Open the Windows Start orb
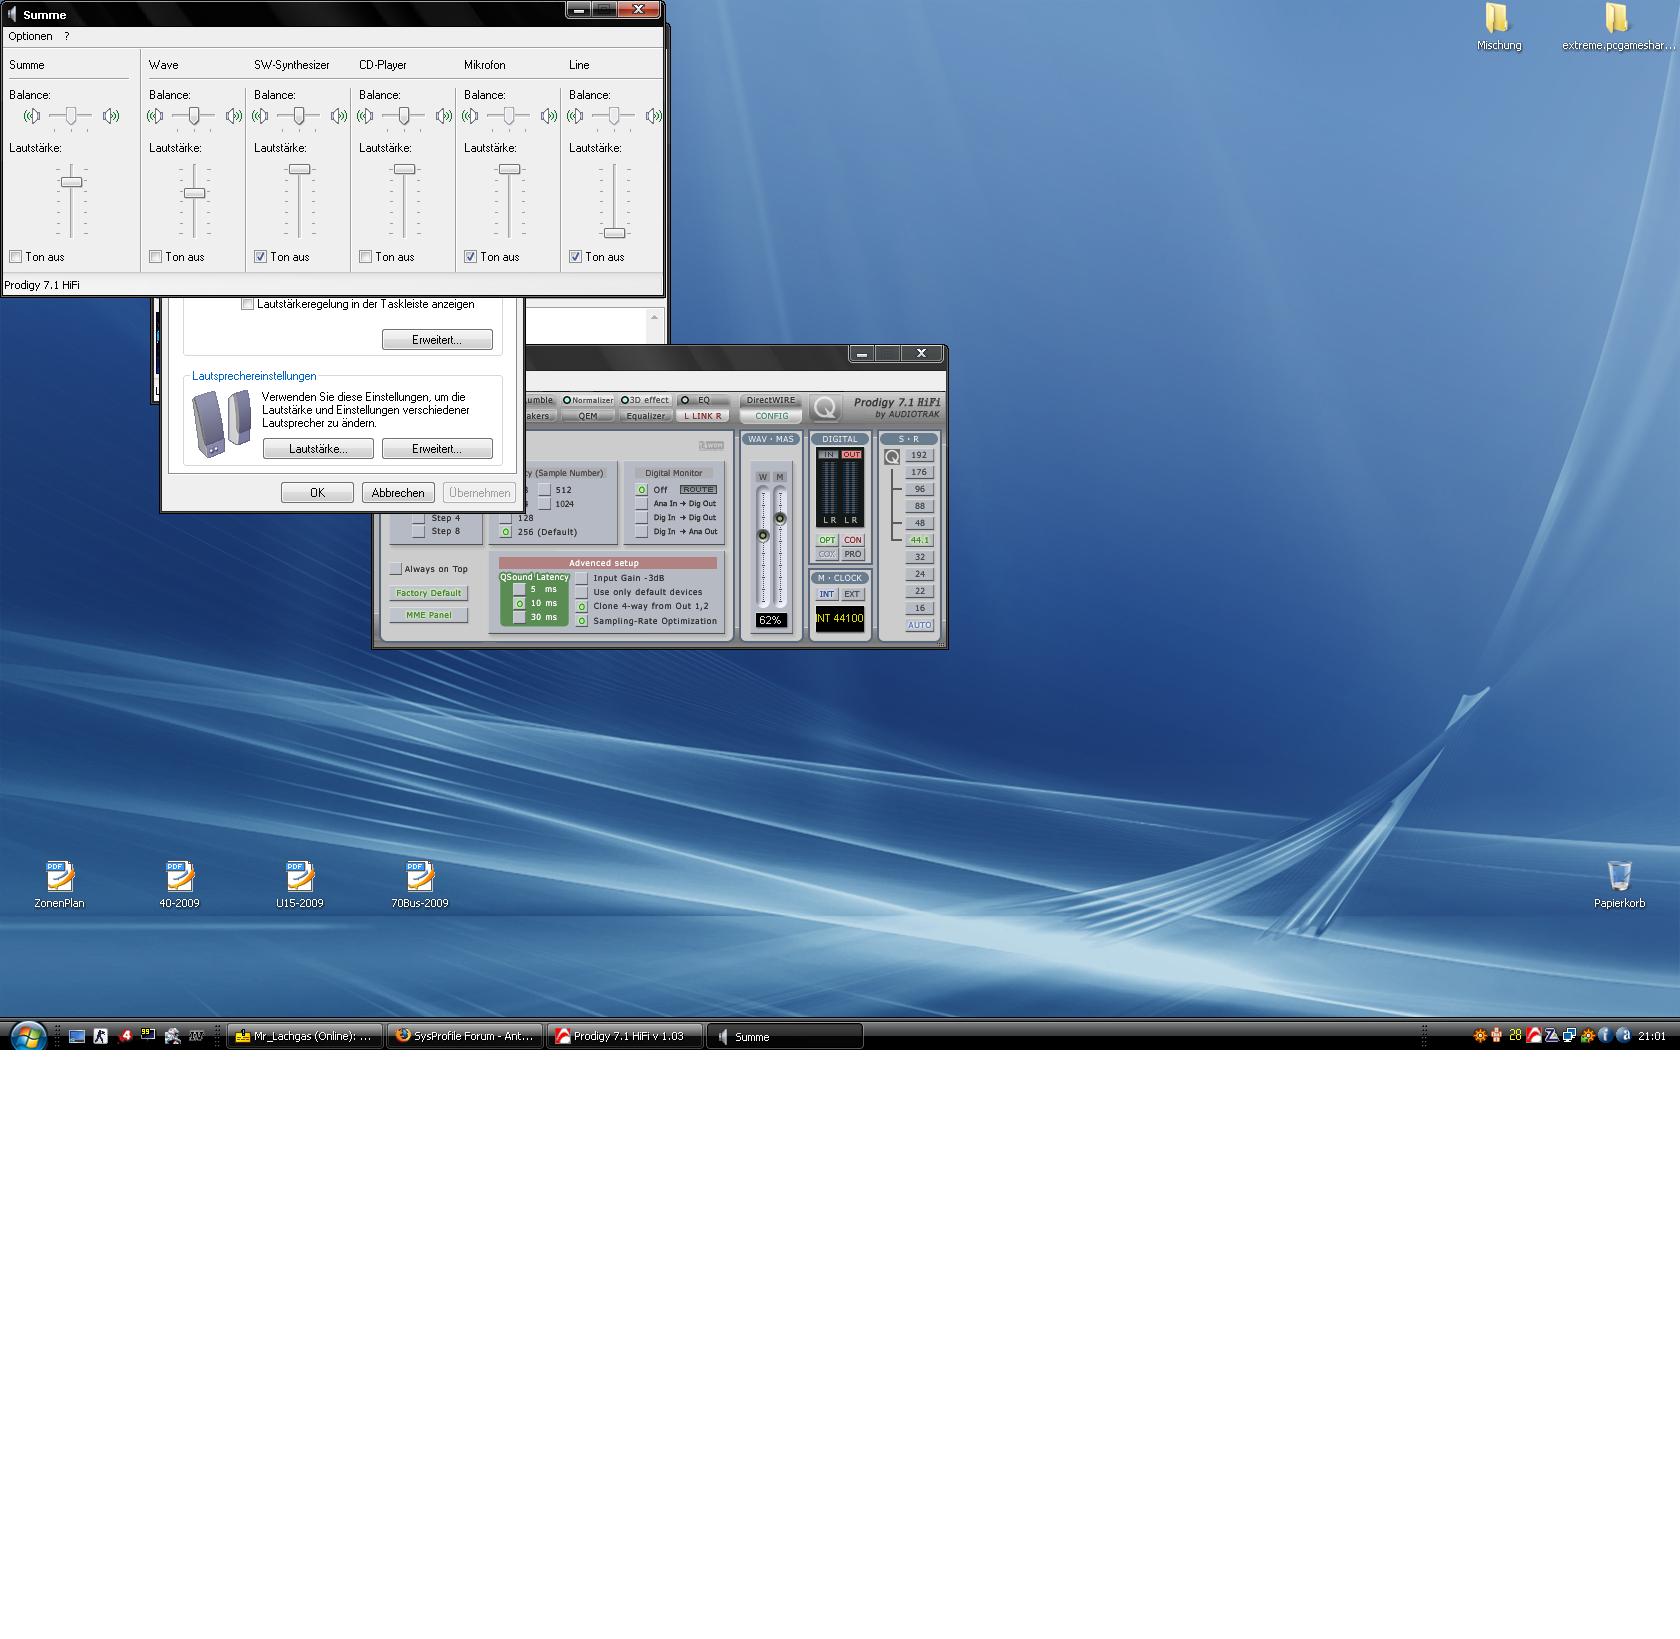Image resolution: width=1680 pixels, height=1639 pixels. (x=27, y=1036)
